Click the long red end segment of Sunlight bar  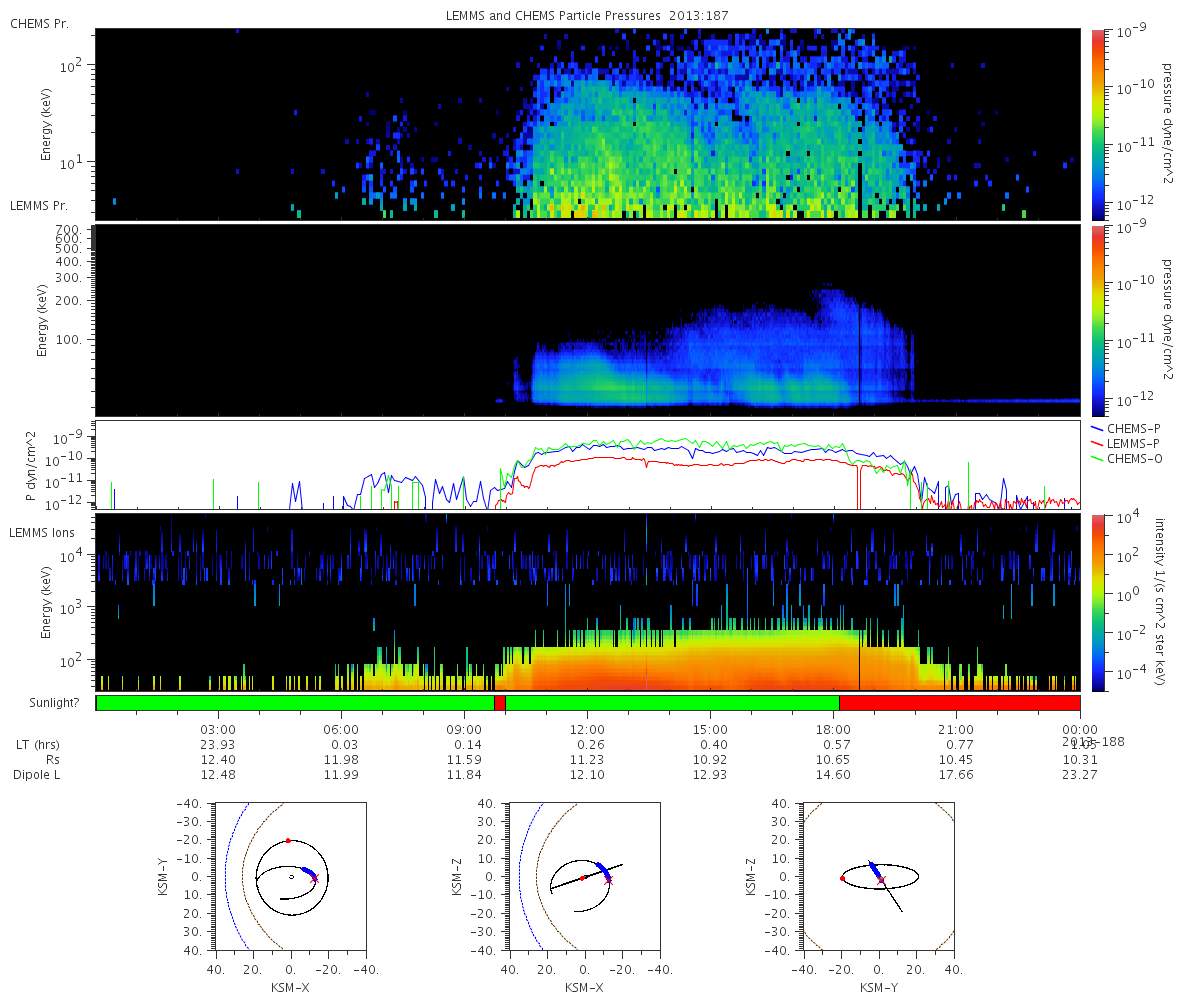[x=960, y=703]
